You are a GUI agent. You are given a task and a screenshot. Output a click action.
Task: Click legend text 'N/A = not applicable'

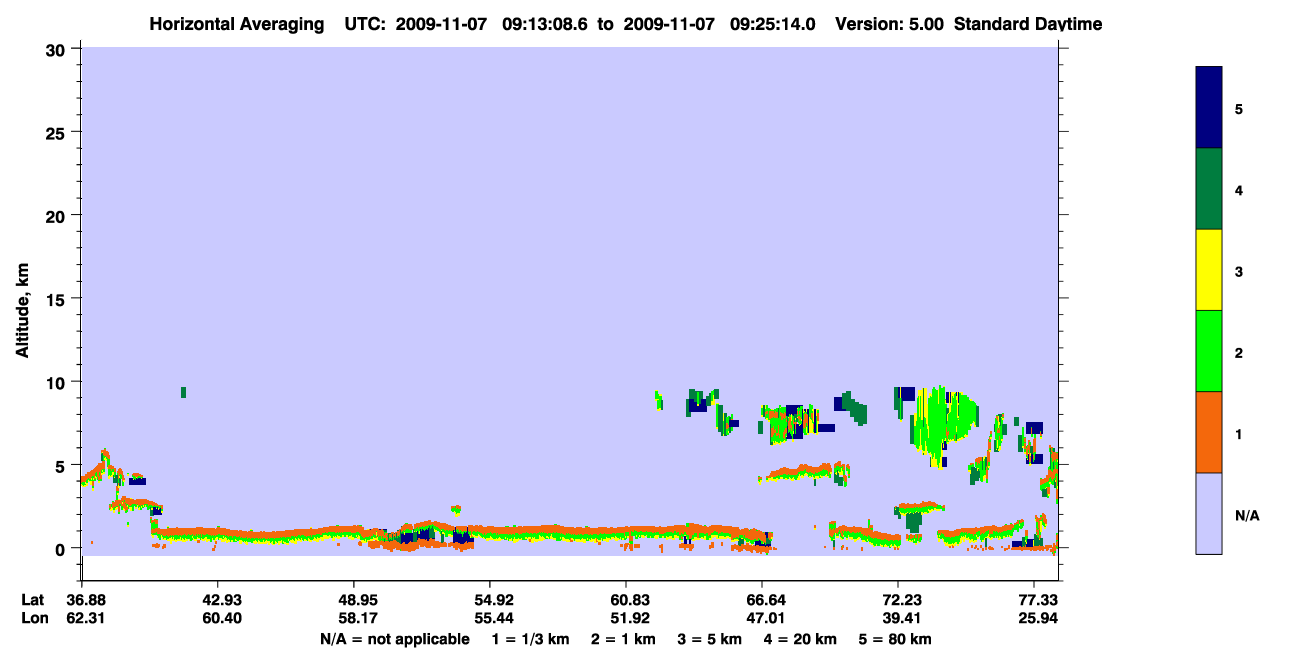[394, 639]
